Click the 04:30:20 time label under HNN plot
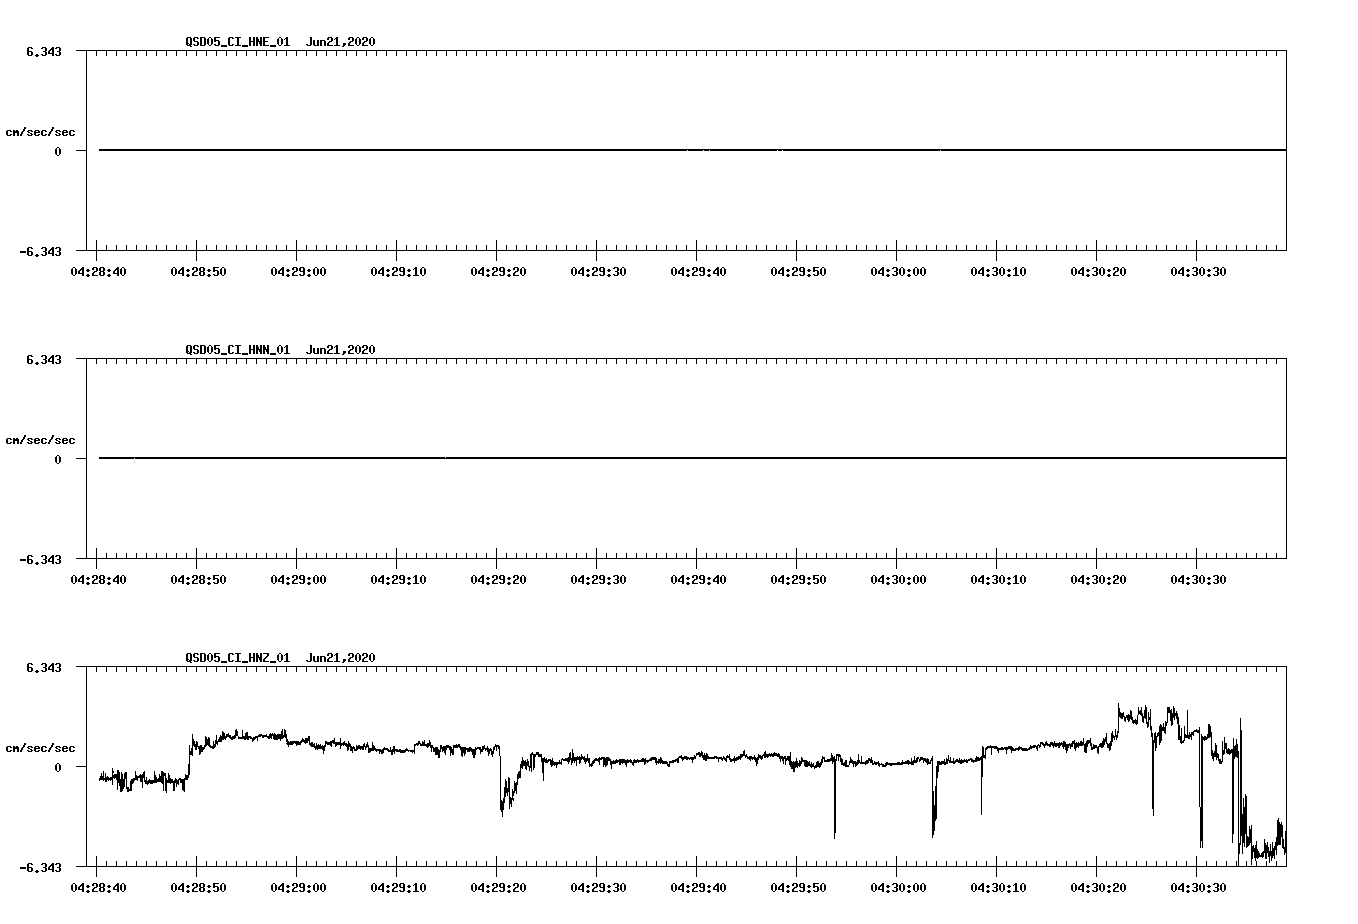 click(1098, 580)
